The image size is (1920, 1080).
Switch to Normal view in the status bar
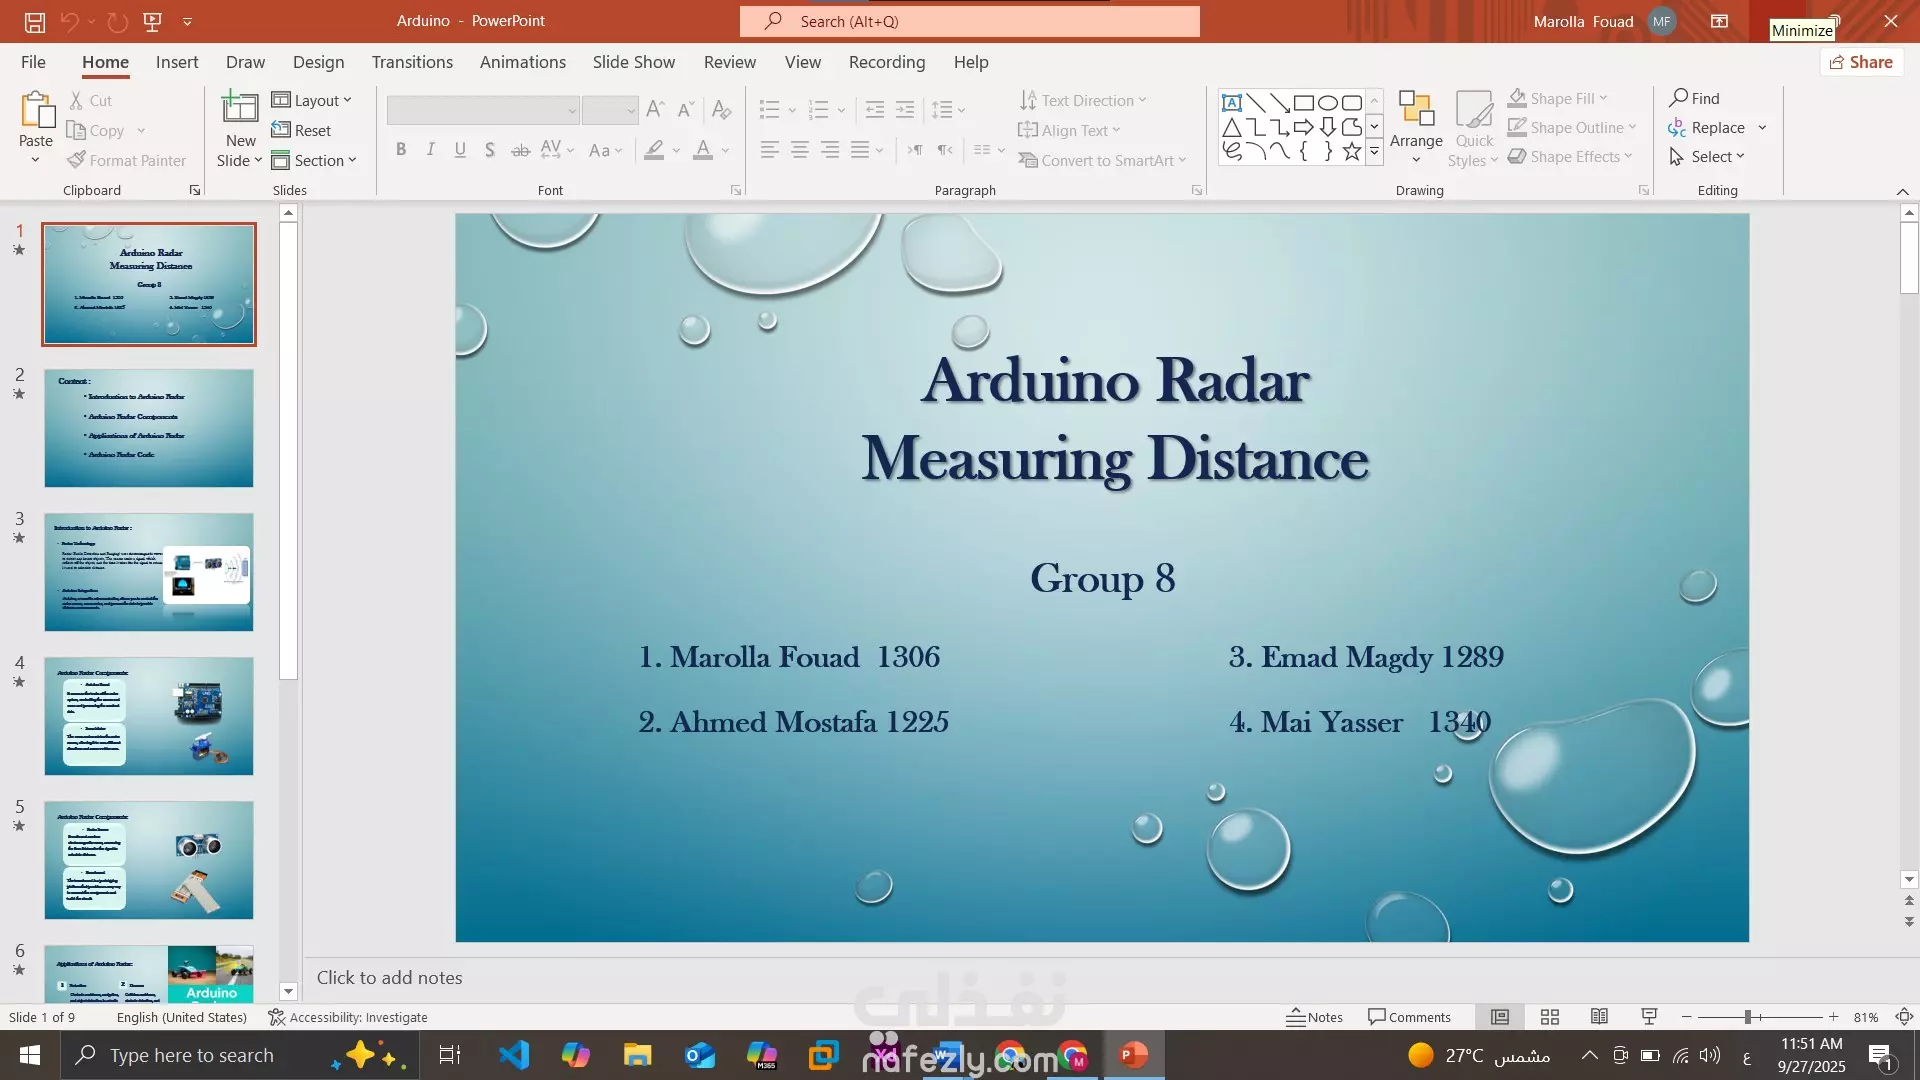pyautogui.click(x=1500, y=1017)
